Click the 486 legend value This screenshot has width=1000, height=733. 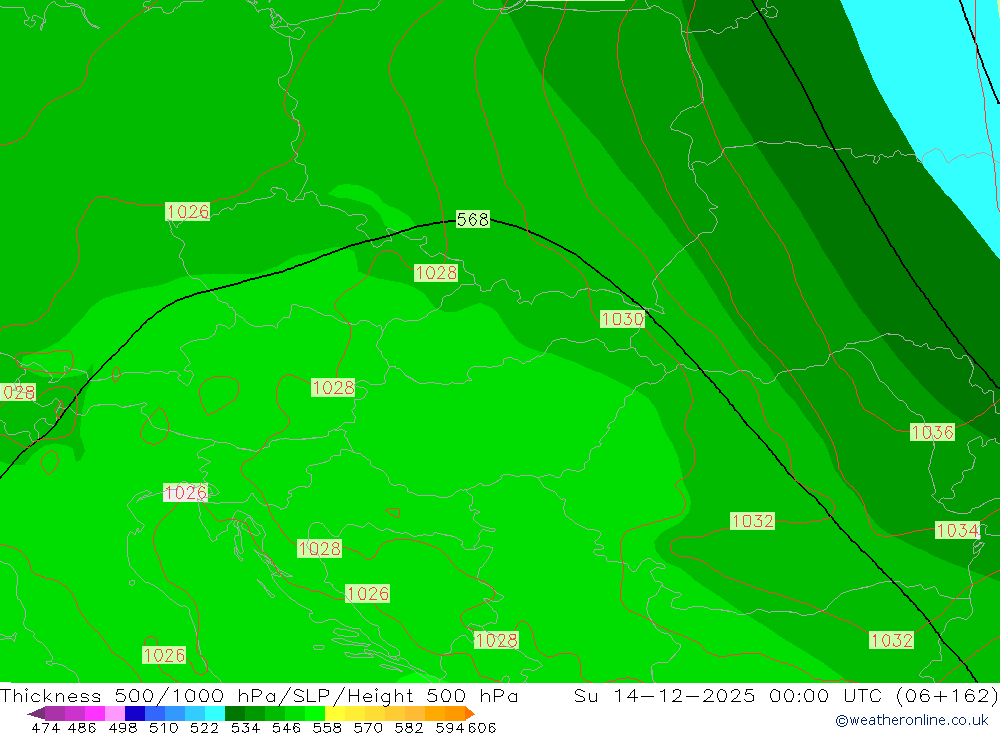[82, 728]
